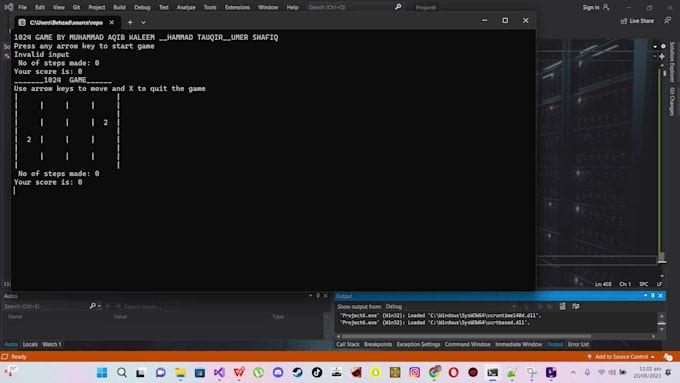680x383 pixels.
Task: Click Add to Source Control button
Action: tap(621, 357)
